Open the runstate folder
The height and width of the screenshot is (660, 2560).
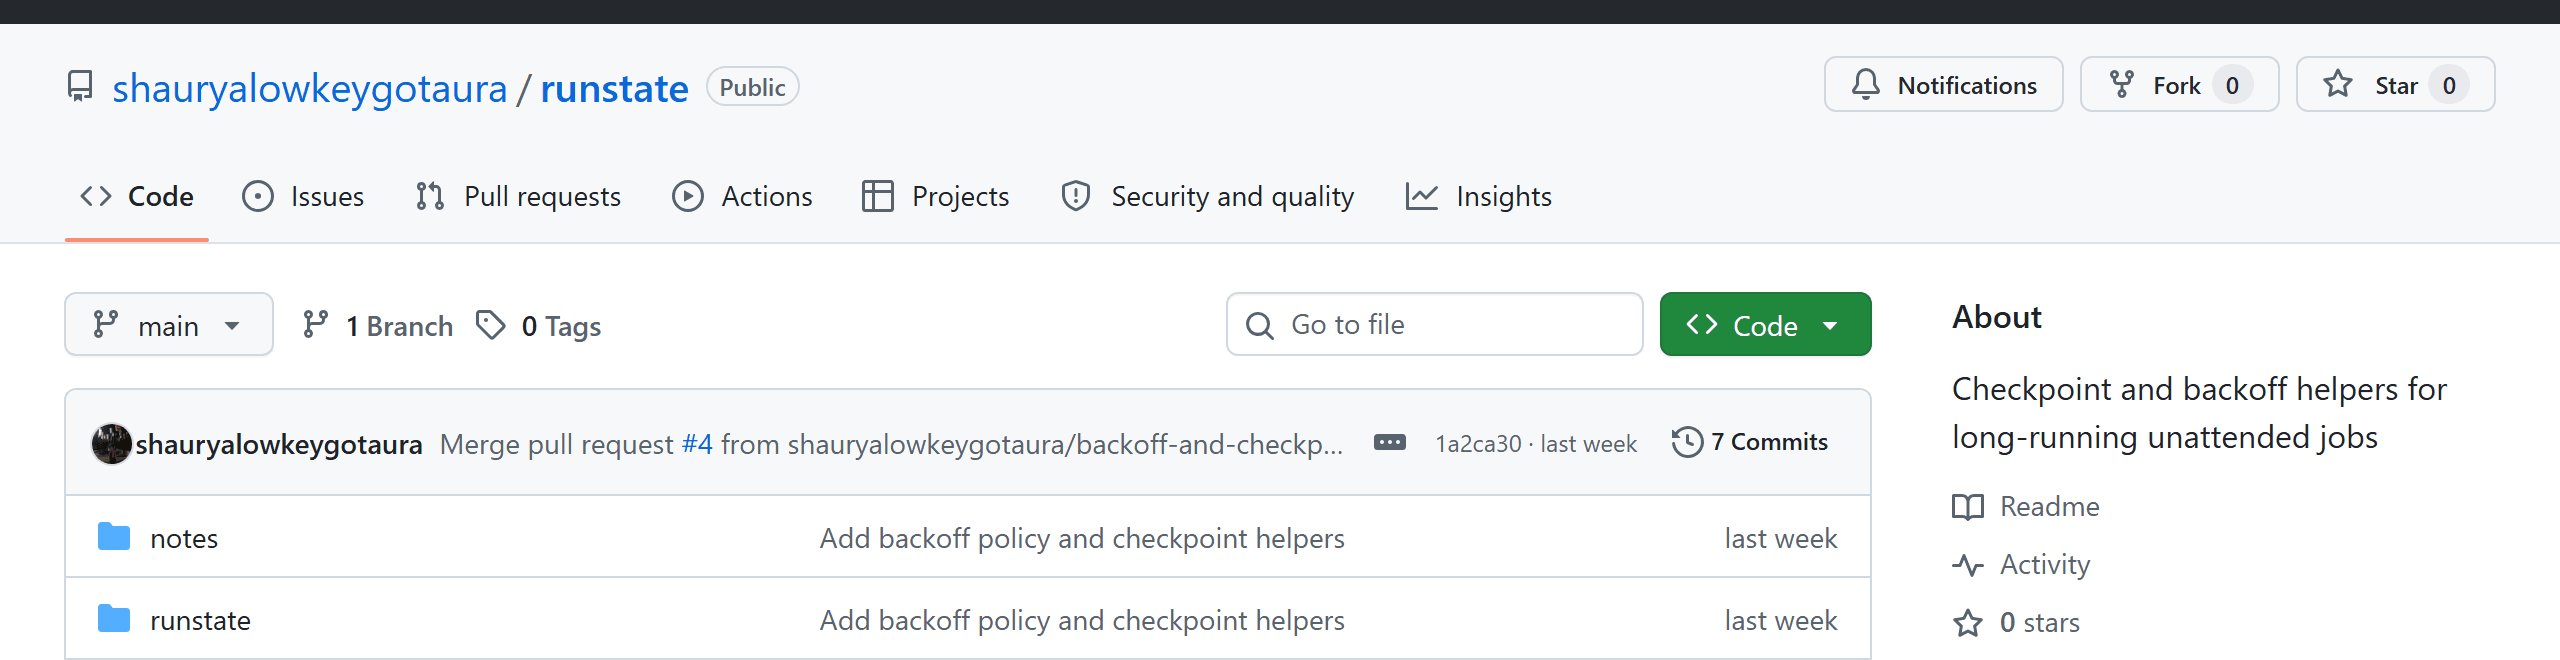pos(200,620)
